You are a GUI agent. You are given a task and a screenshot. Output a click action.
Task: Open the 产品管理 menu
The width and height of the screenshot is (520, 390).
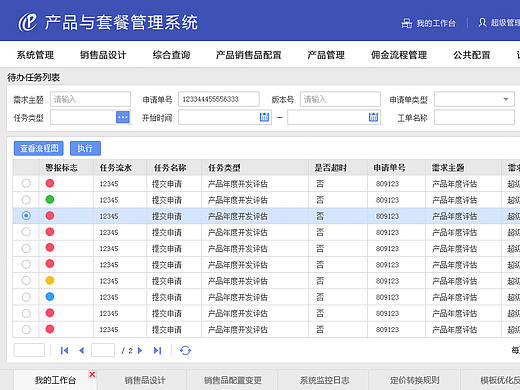click(x=326, y=55)
